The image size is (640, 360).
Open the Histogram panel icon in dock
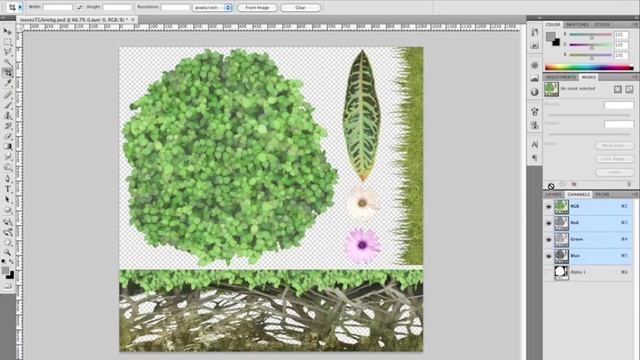[x=535, y=78]
